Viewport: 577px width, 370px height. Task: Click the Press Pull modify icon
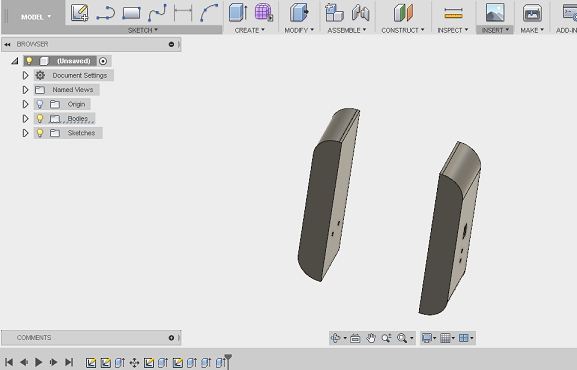pyautogui.click(x=299, y=12)
